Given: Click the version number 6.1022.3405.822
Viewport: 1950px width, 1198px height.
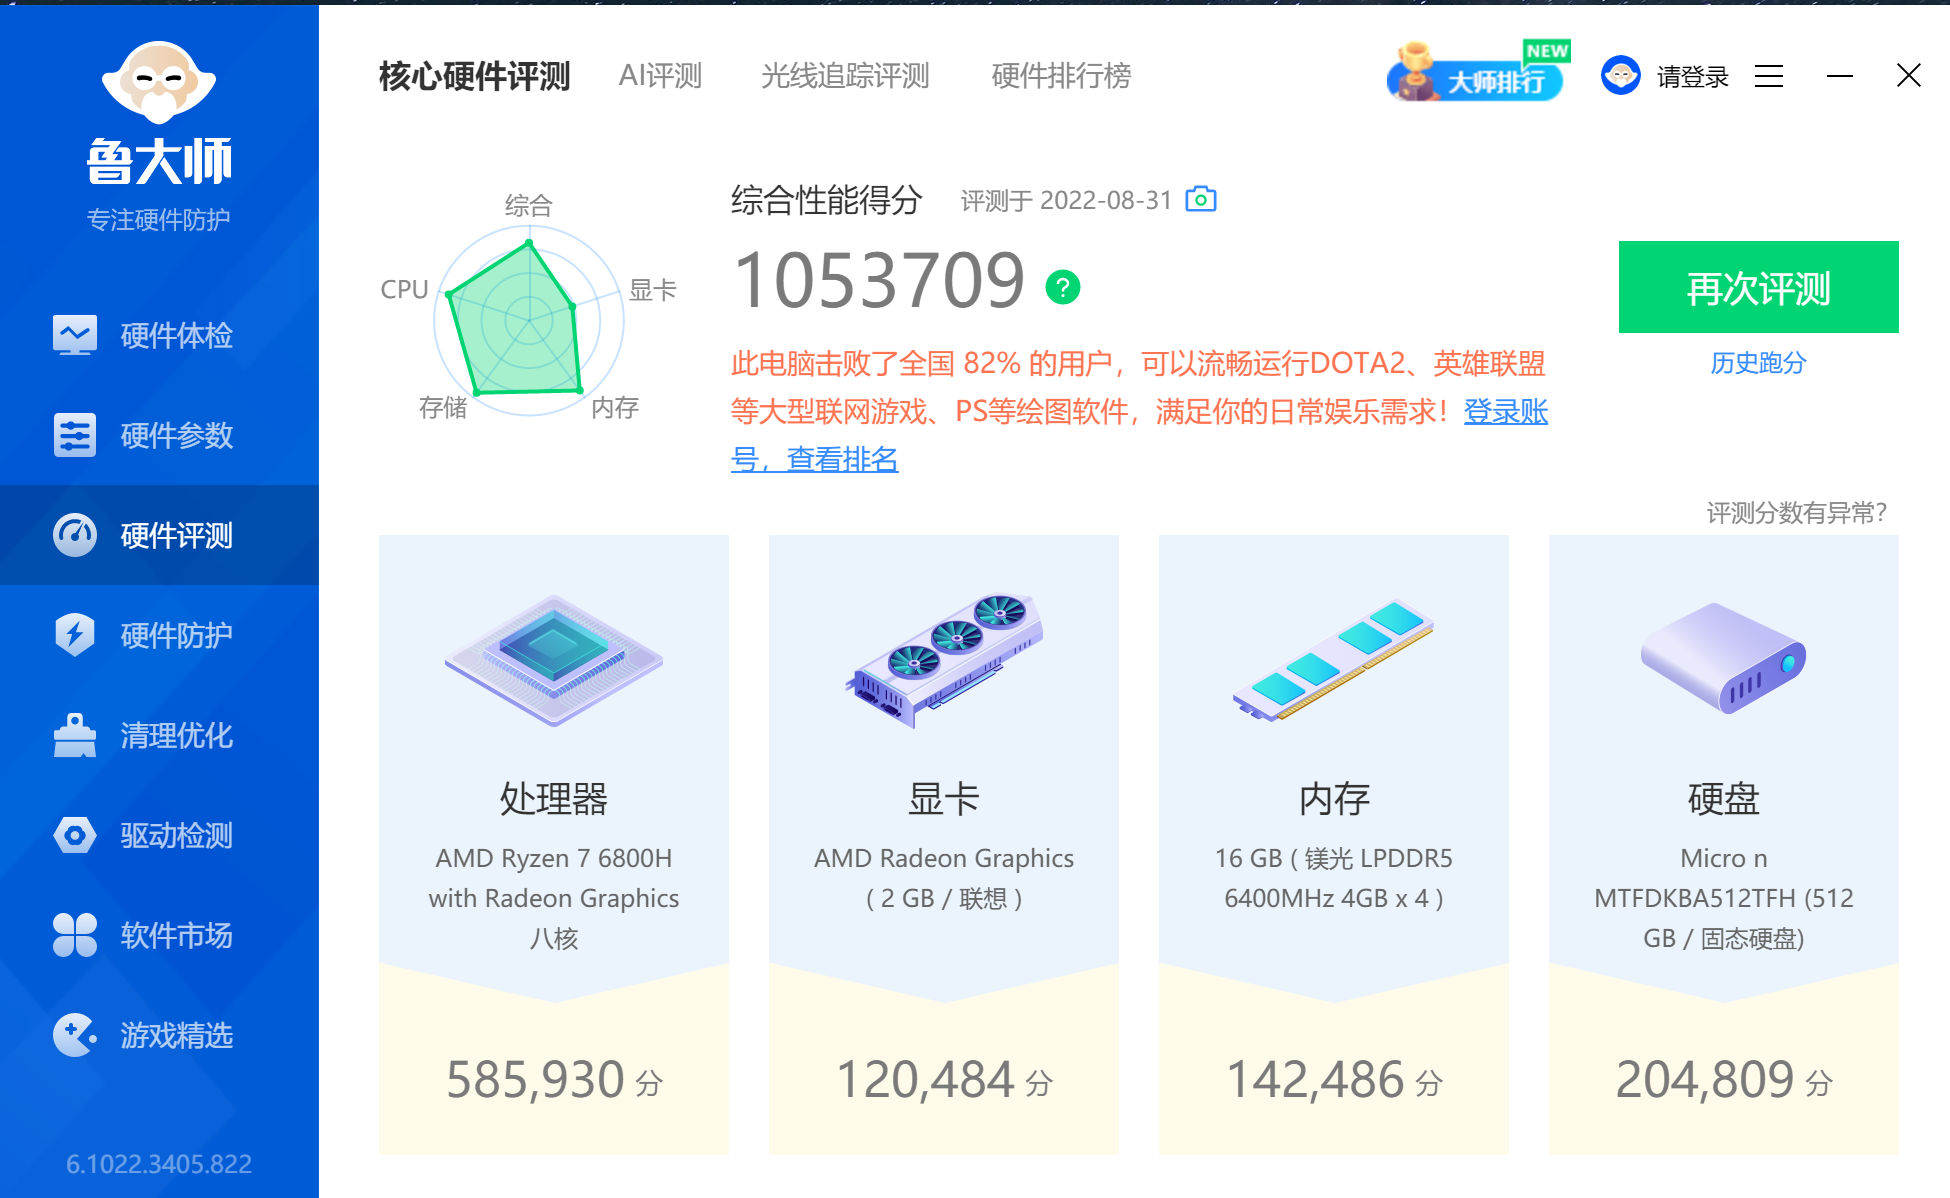Looking at the screenshot, I should tap(159, 1164).
